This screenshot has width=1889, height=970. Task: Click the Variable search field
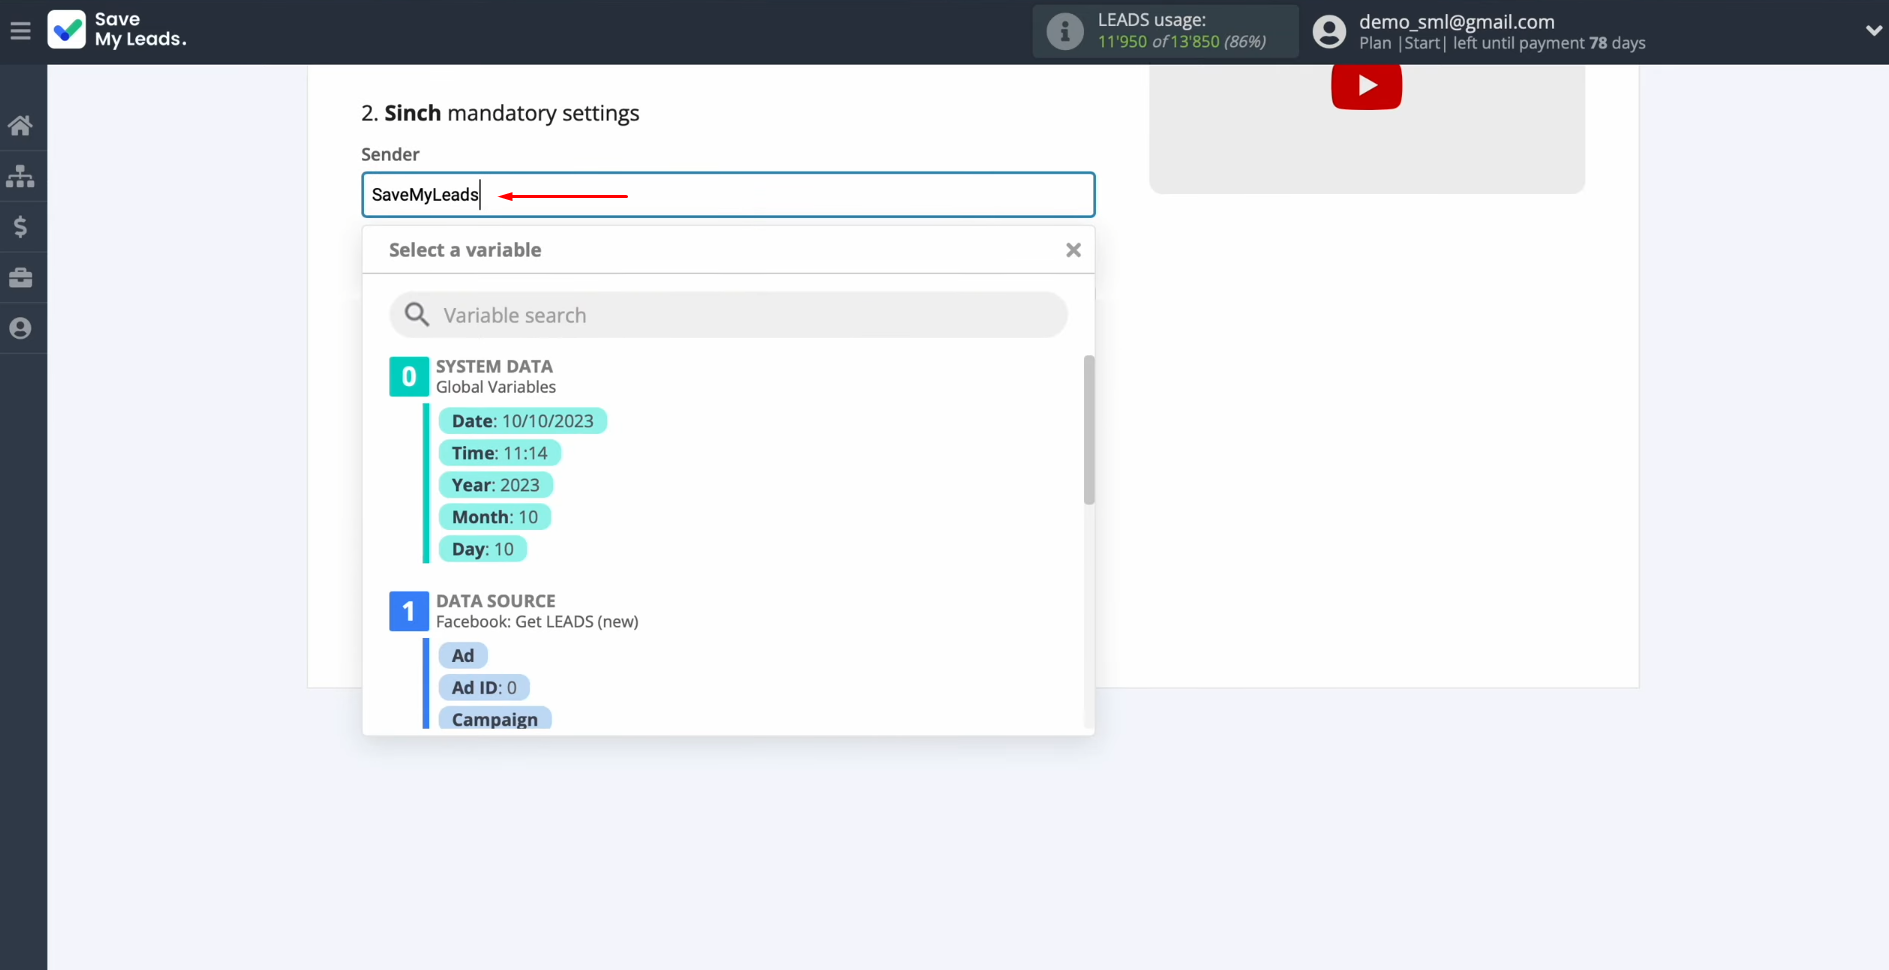(x=728, y=315)
